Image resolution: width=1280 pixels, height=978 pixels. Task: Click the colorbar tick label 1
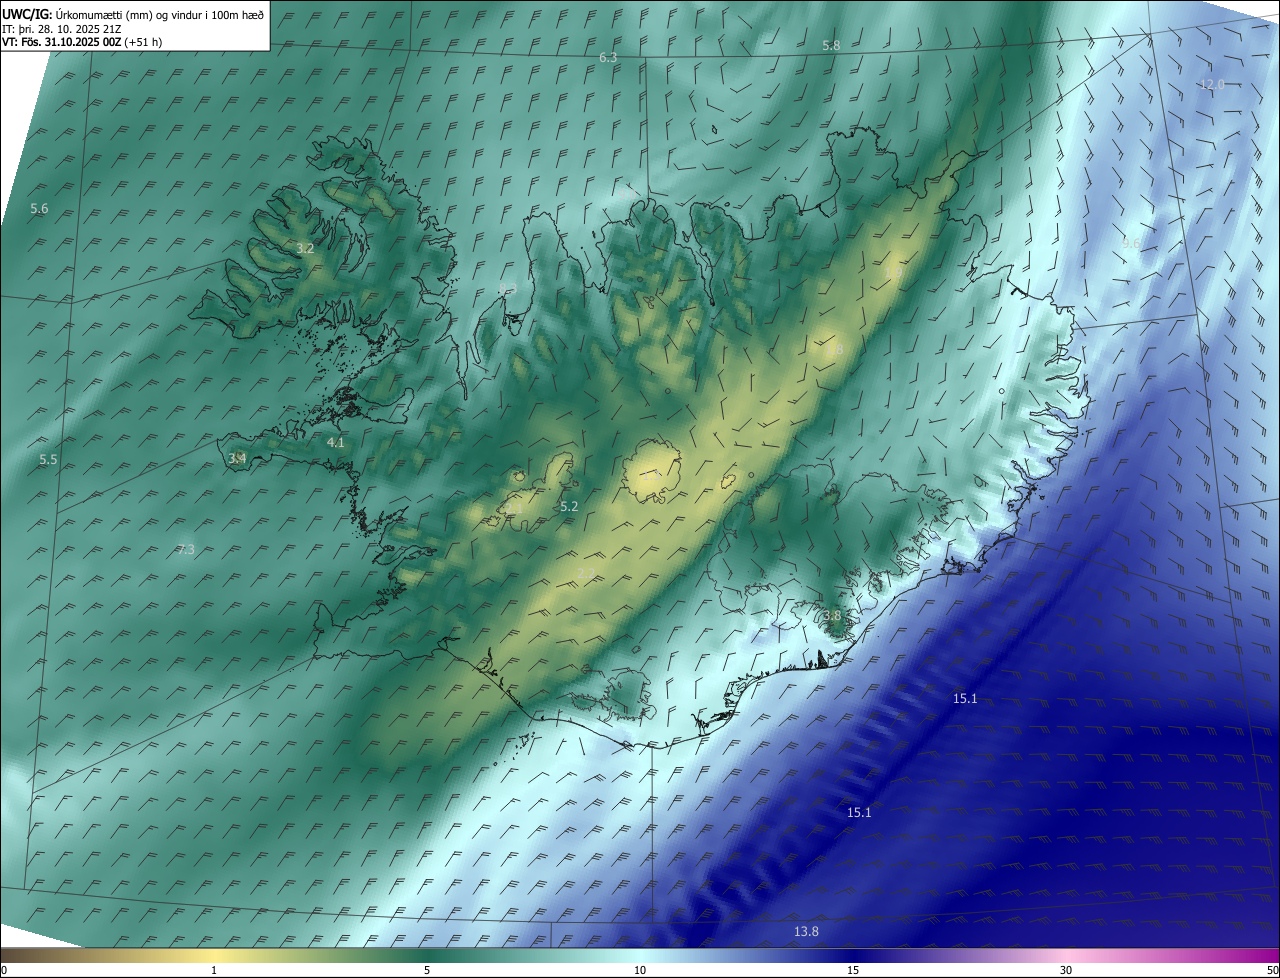tap(214, 970)
